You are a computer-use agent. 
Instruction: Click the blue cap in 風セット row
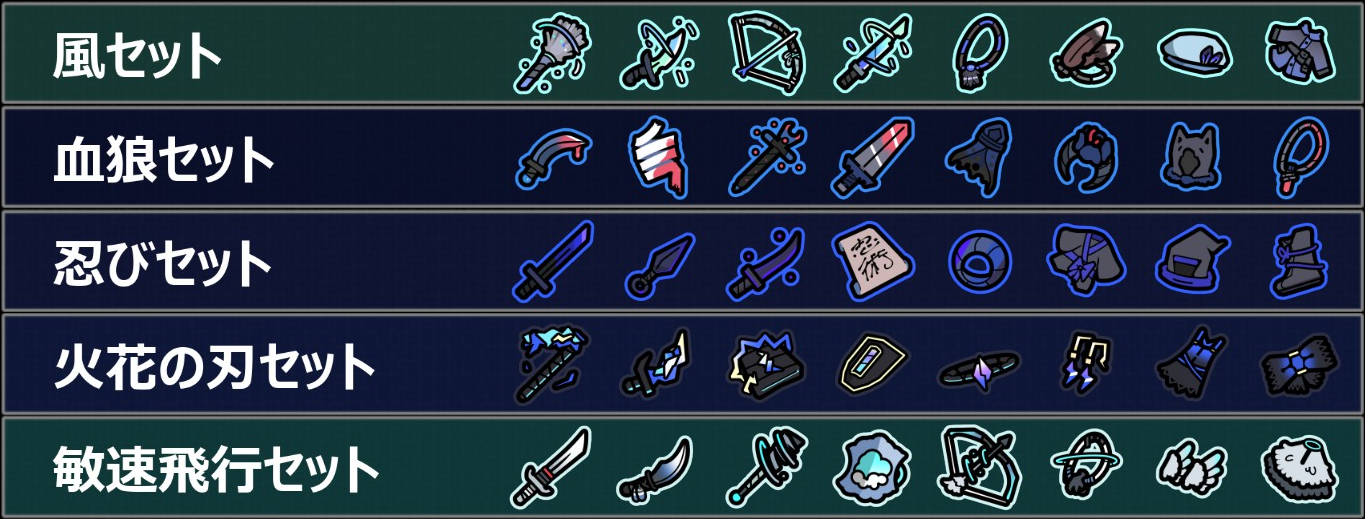(1188, 52)
